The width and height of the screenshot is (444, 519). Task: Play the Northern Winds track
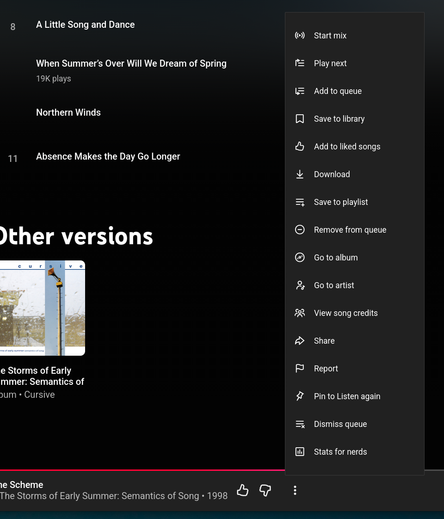(68, 113)
